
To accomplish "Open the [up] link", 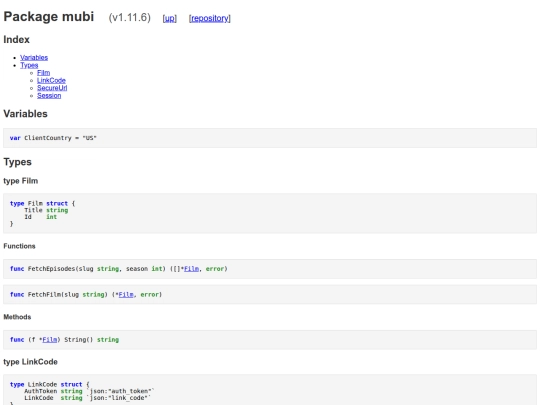I will tap(169, 18).
